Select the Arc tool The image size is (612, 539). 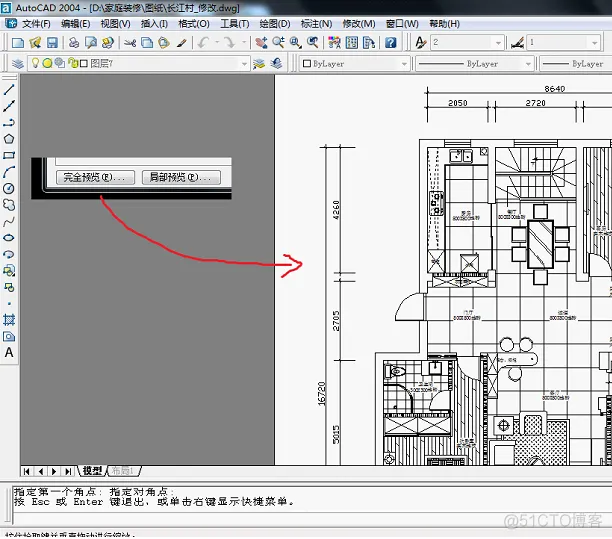click(x=9, y=172)
